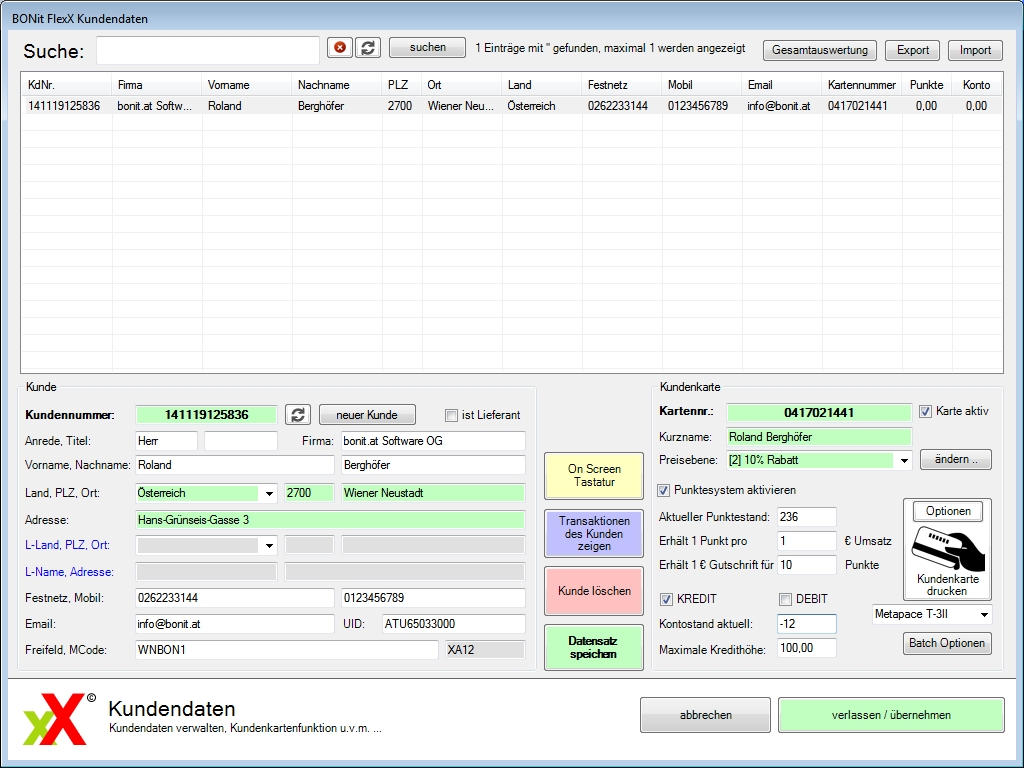The width and height of the screenshot is (1024, 768).
Task: Open Gesamtauswertung
Action: pyautogui.click(x=820, y=50)
